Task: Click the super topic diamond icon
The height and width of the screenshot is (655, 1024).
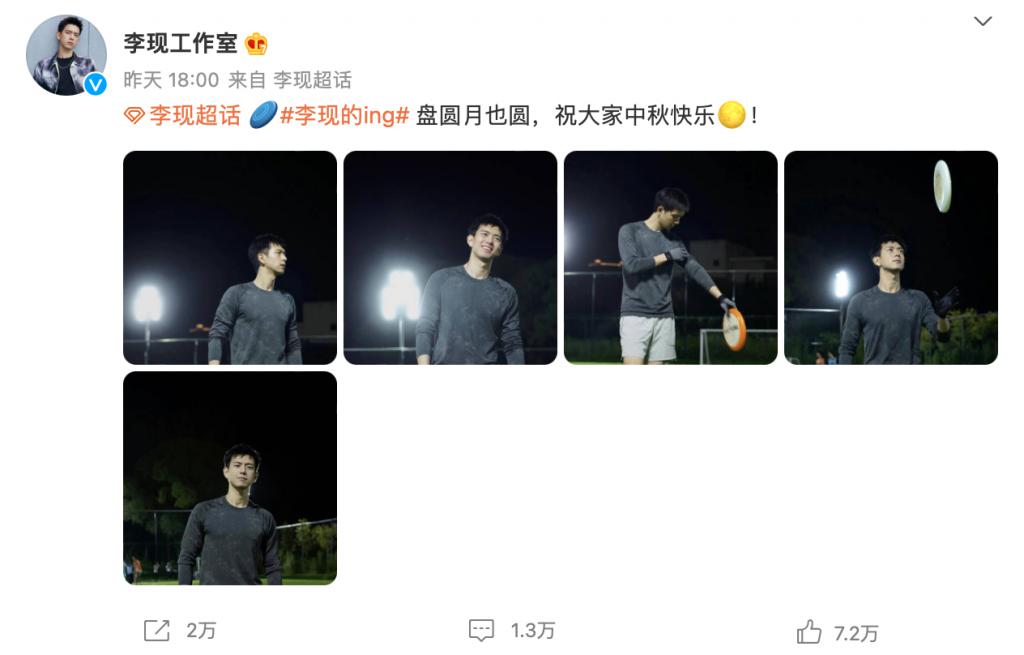Action: [134, 116]
